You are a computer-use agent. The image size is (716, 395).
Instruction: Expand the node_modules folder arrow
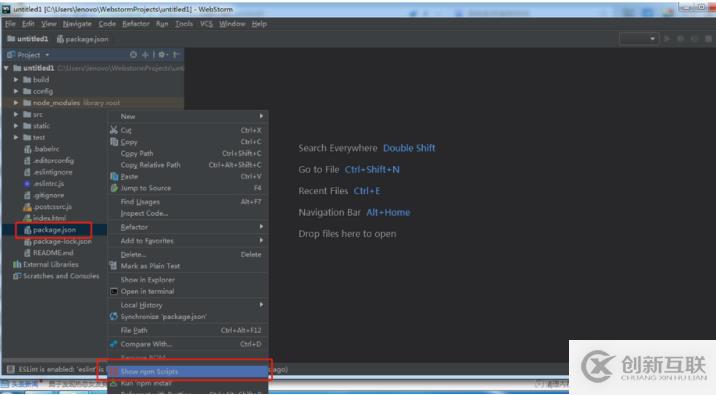coord(16,103)
